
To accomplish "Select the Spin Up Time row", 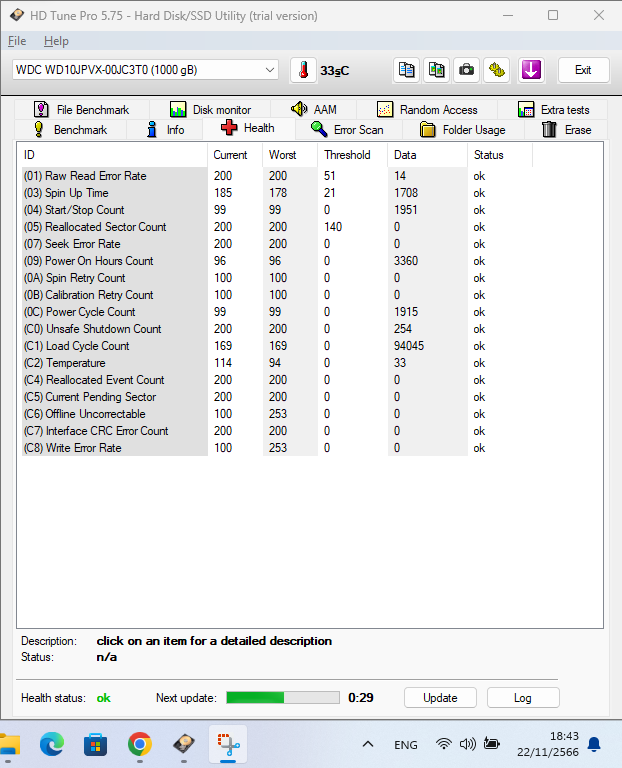I will pyautogui.click(x=277, y=193).
